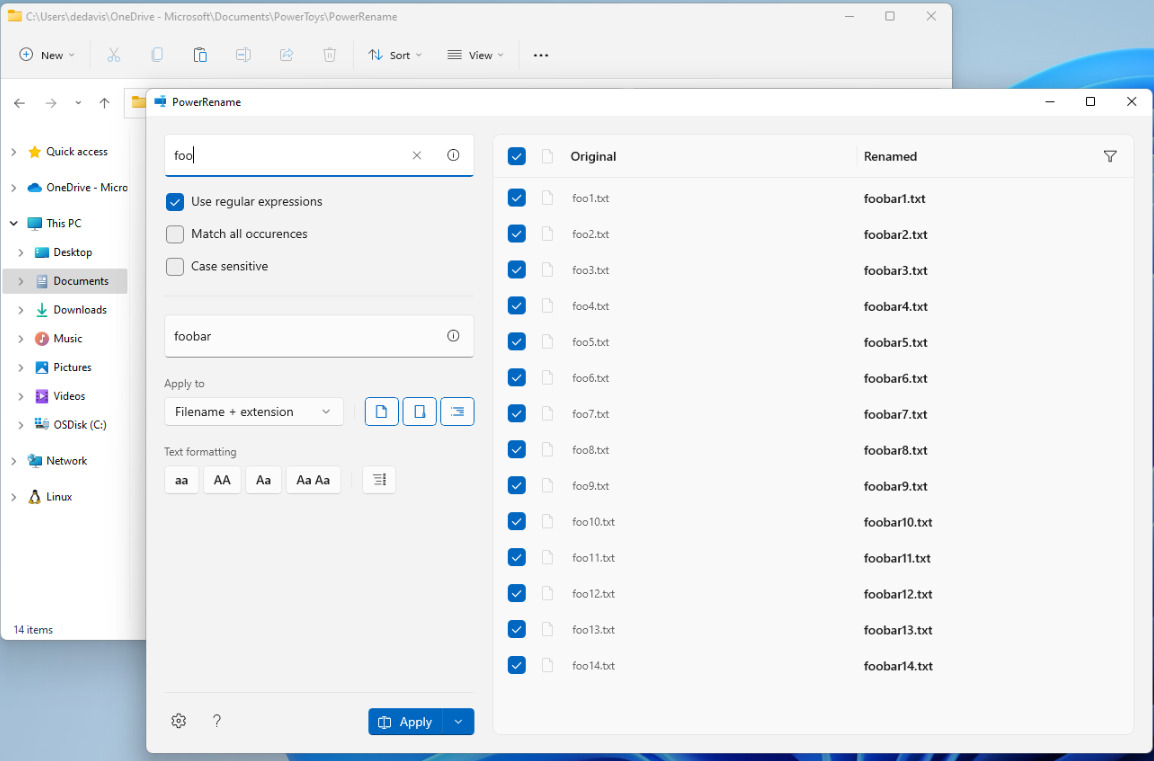The width and height of the screenshot is (1154, 761).
Task: Click the info icon in the search field
Action: coord(453,155)
